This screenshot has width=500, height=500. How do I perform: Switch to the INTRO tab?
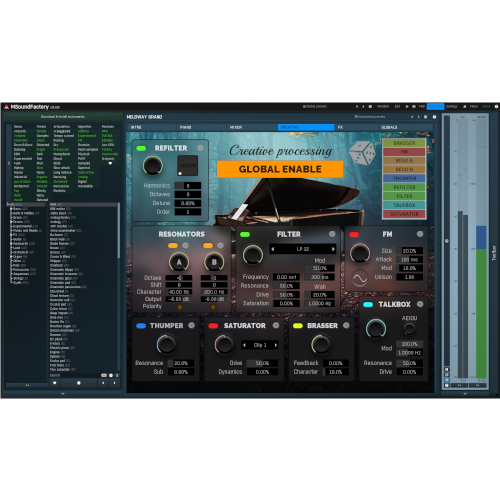152,127
